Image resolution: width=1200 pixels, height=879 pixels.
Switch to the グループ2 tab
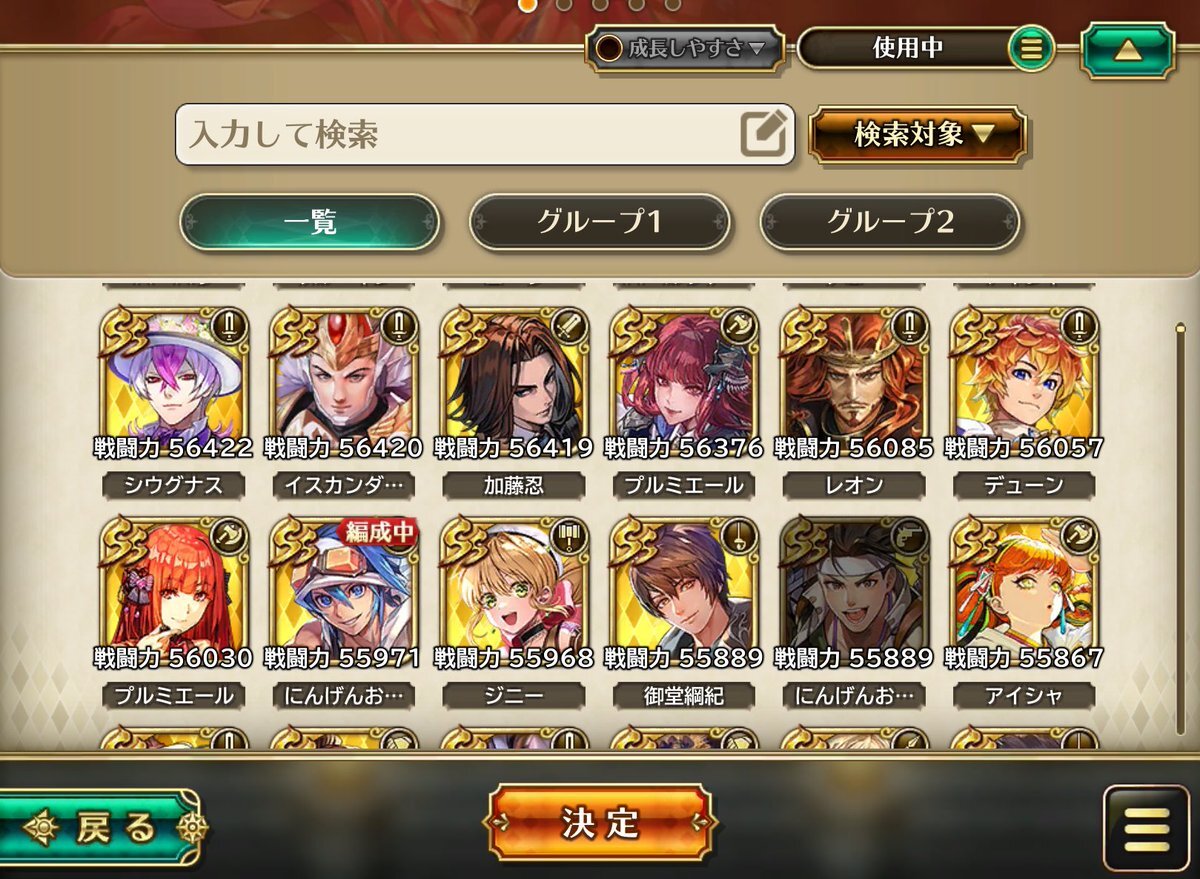[x=890, y=222]
